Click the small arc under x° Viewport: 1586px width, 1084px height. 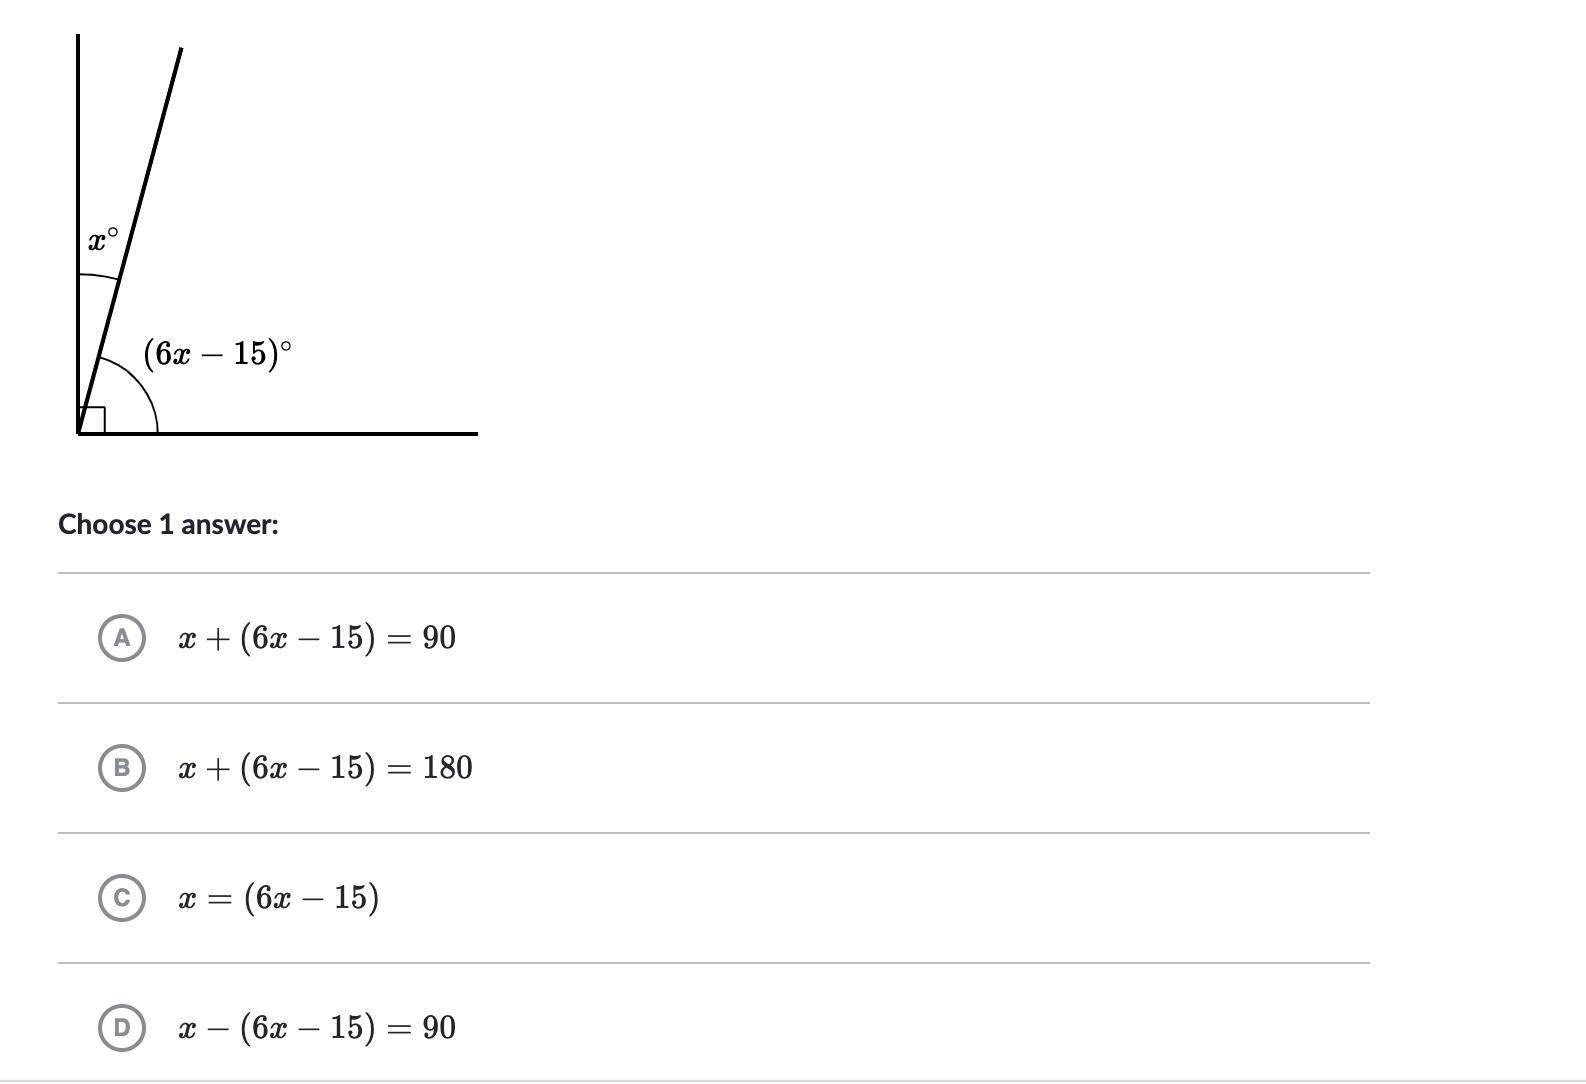point(98,276)
